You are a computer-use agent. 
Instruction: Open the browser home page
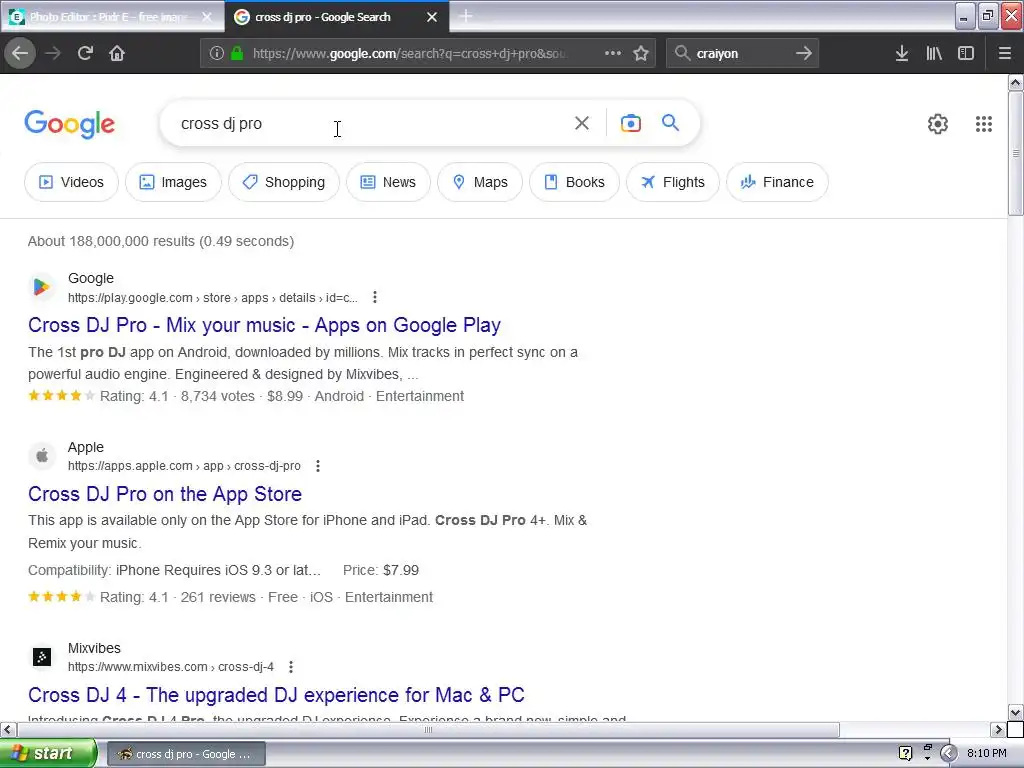point(117,53)
